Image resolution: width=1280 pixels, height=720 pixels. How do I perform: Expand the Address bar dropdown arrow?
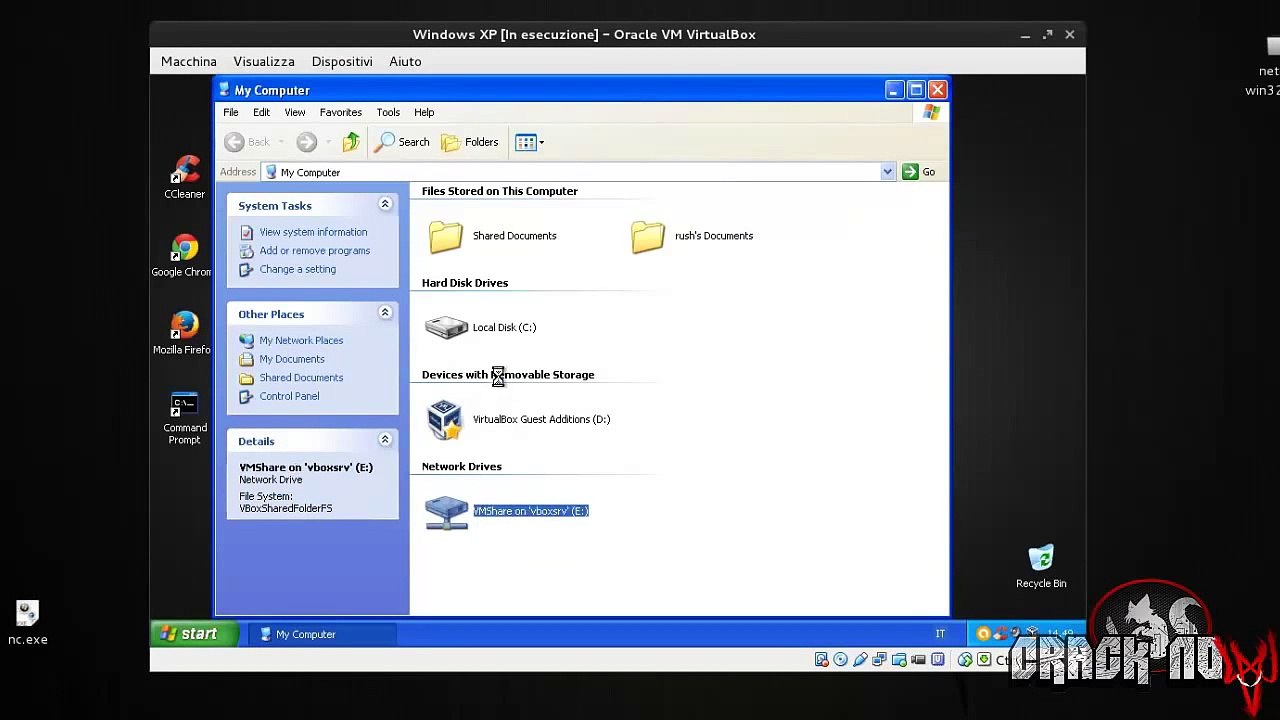click(887, 172)
